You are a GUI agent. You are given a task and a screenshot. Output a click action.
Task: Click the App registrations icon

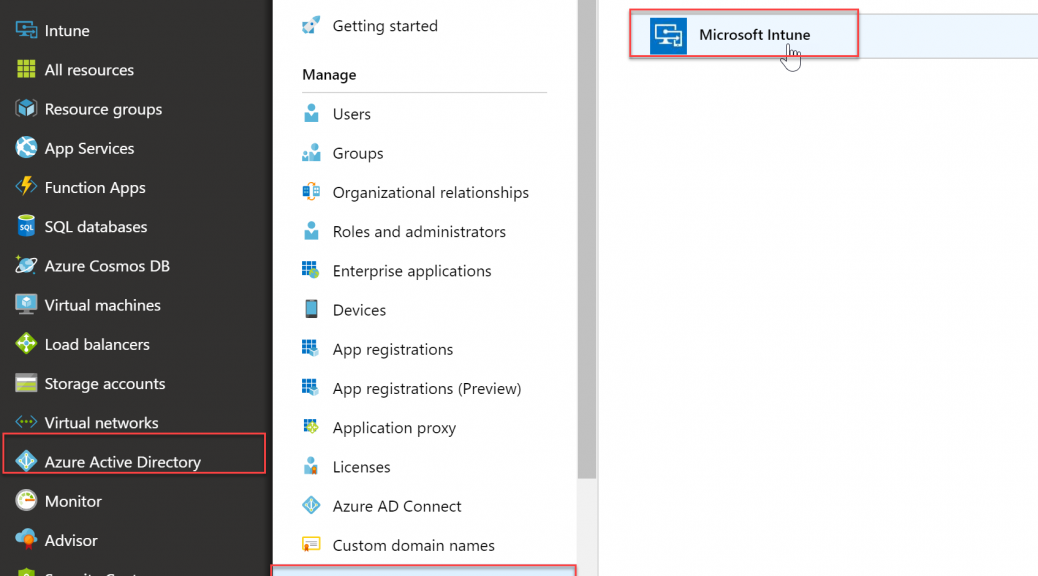tap(311, 348)
